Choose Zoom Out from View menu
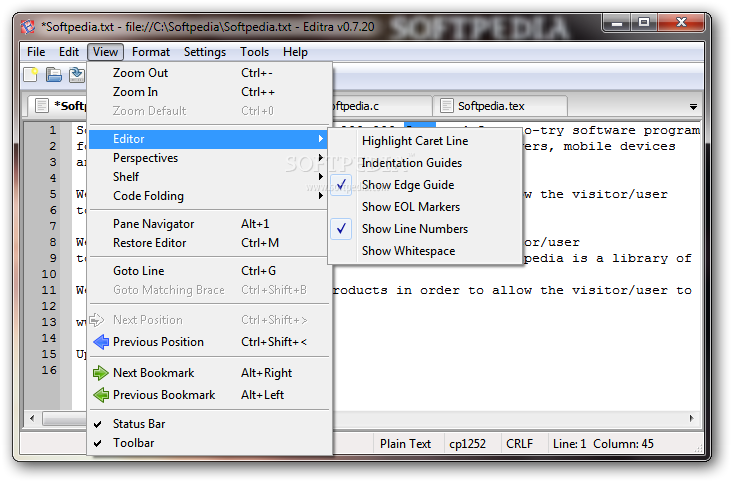Viewport: 732px width, 482px height. [x=209, y=73]
